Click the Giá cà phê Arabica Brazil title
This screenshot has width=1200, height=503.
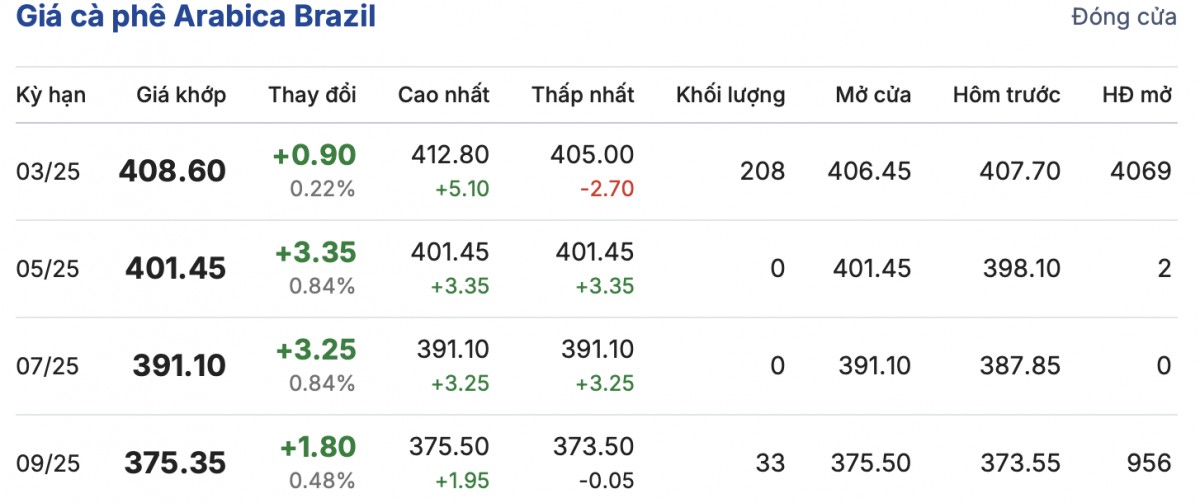click(x=196, y=17)
